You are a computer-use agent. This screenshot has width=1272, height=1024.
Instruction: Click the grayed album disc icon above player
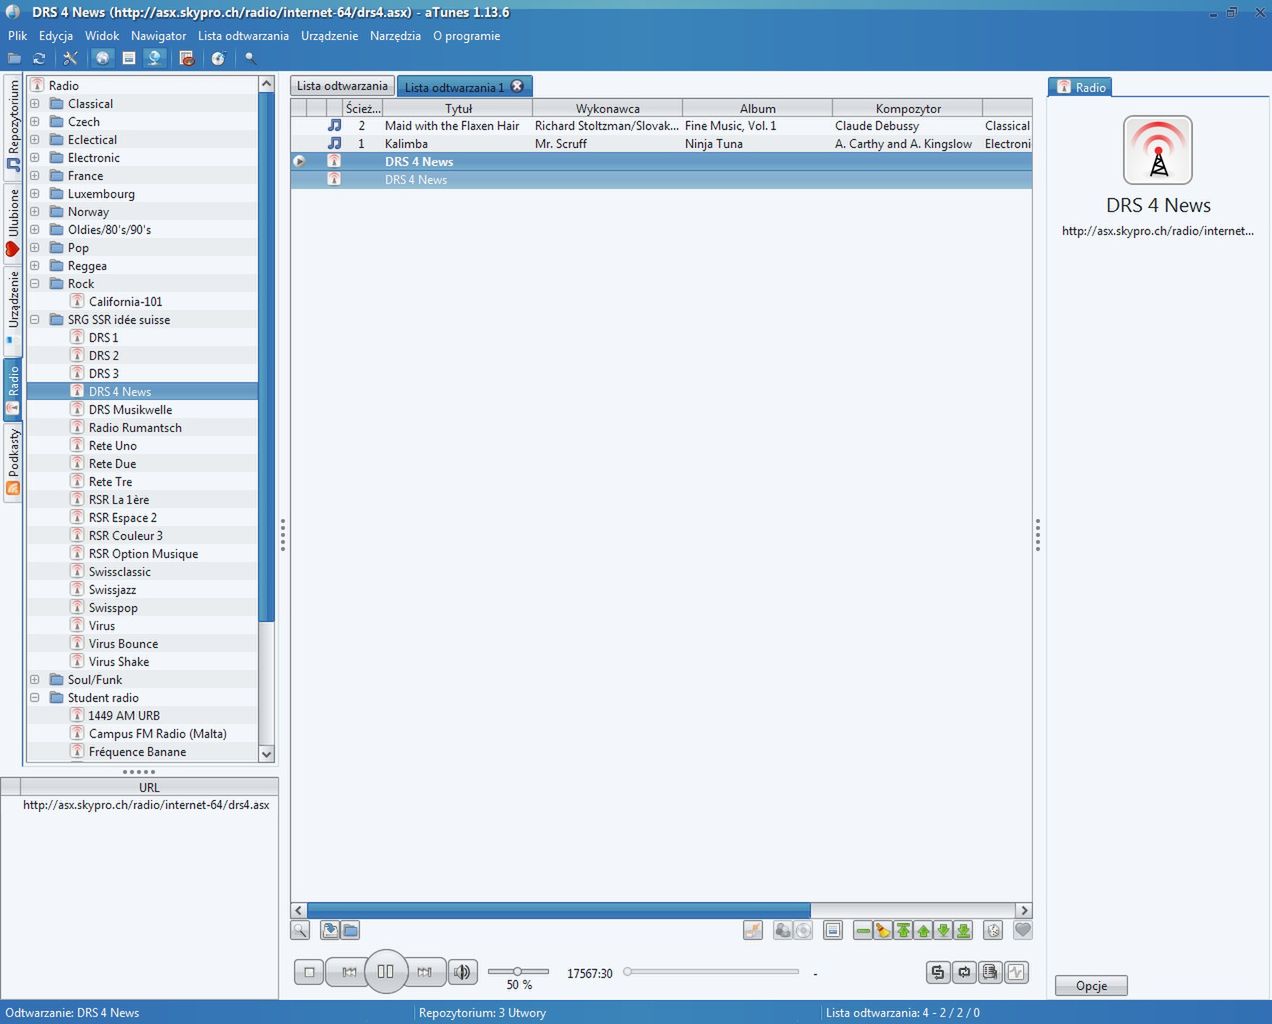click(x=803, y=930)
